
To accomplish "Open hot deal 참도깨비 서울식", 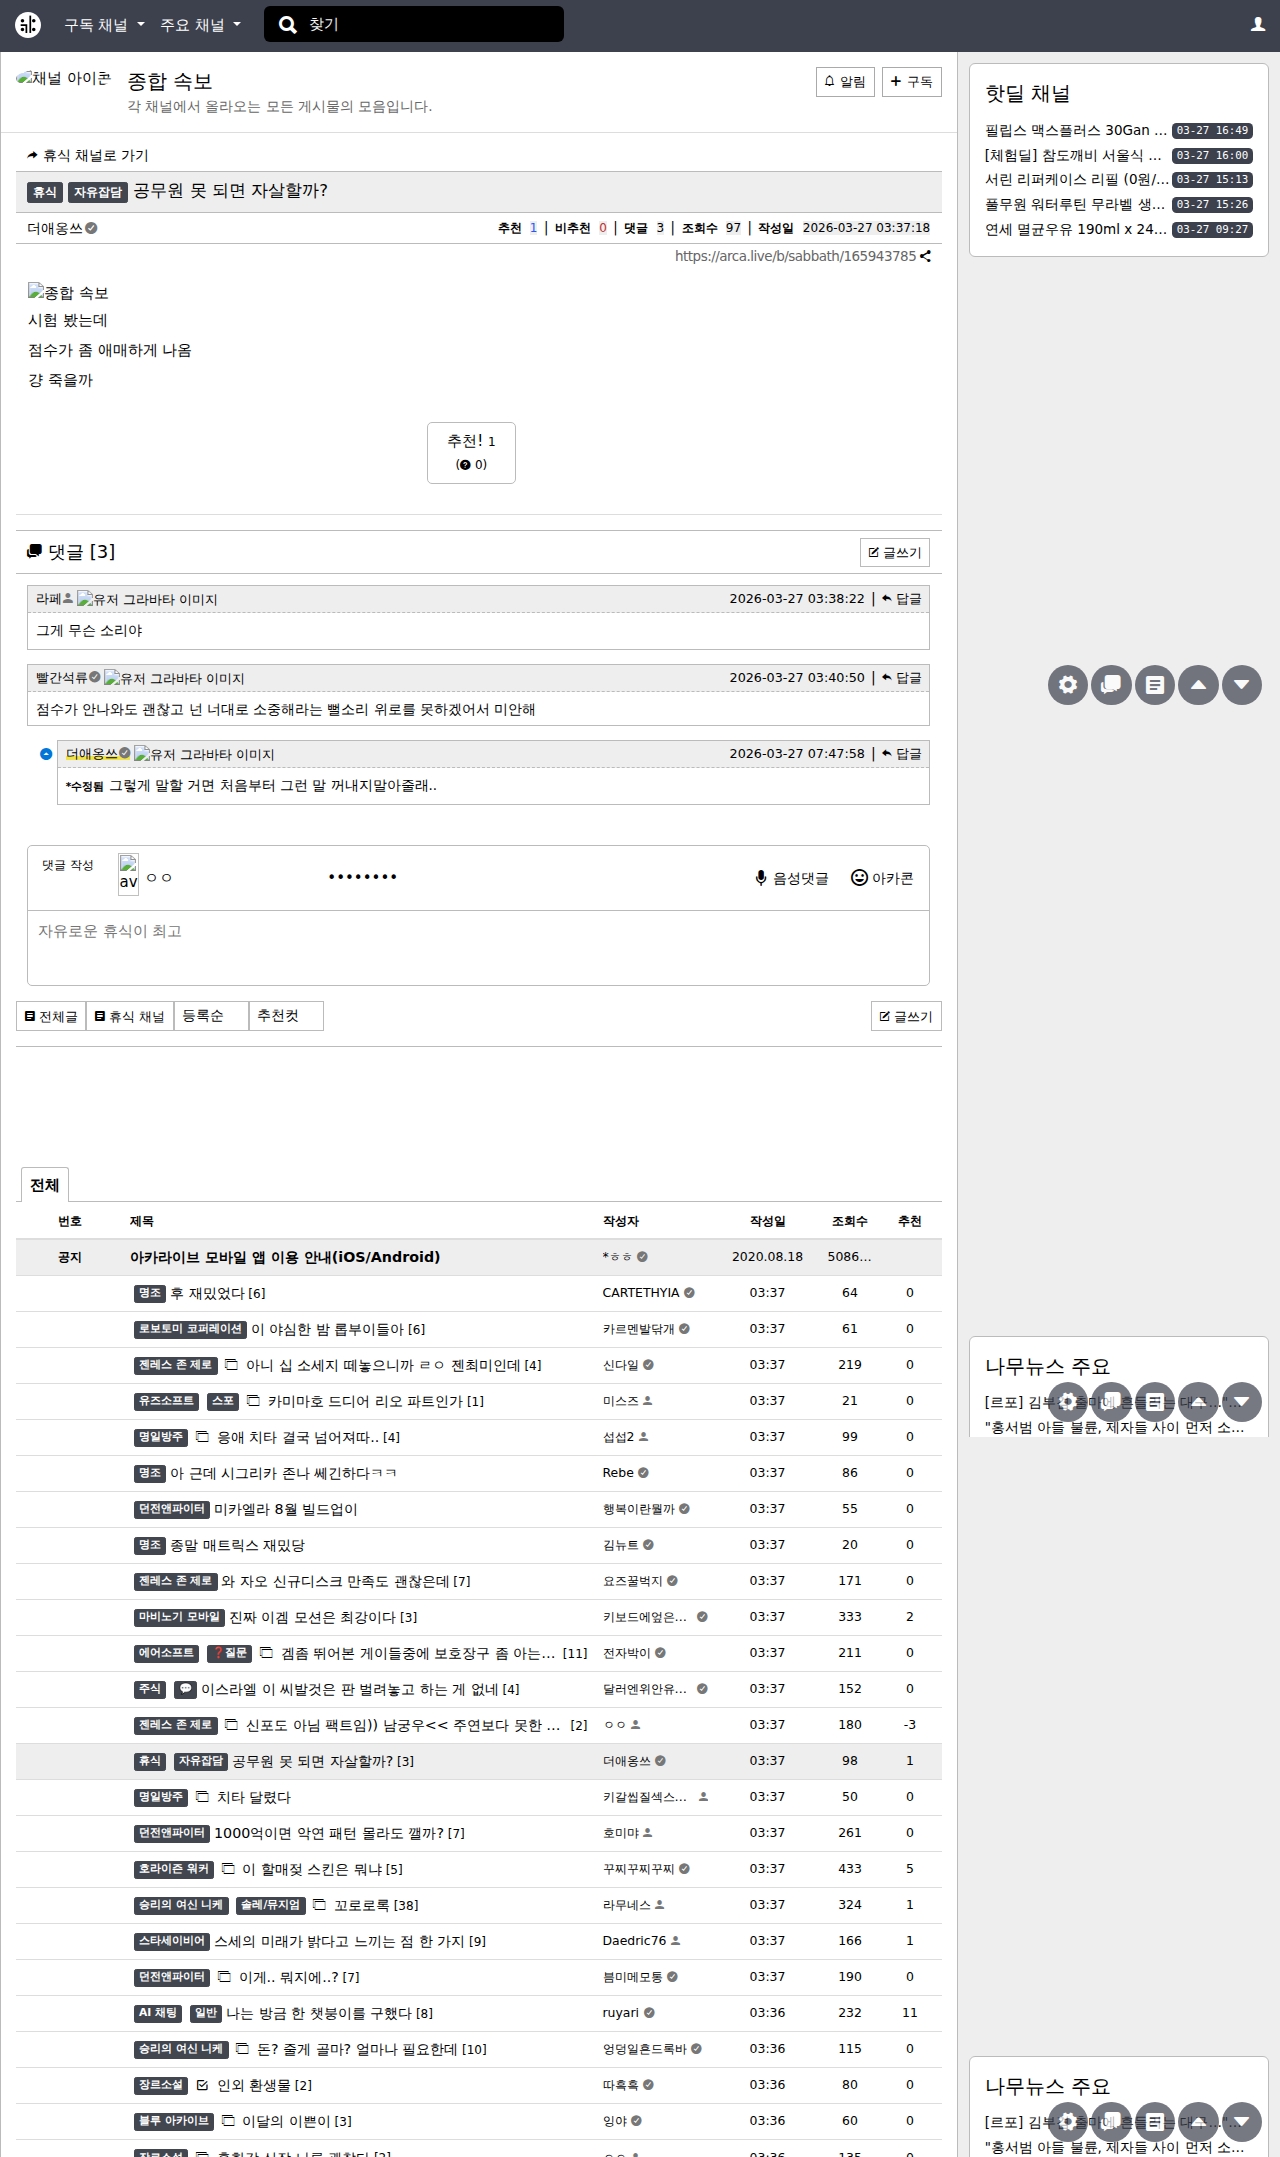I will click(1073, 156).
